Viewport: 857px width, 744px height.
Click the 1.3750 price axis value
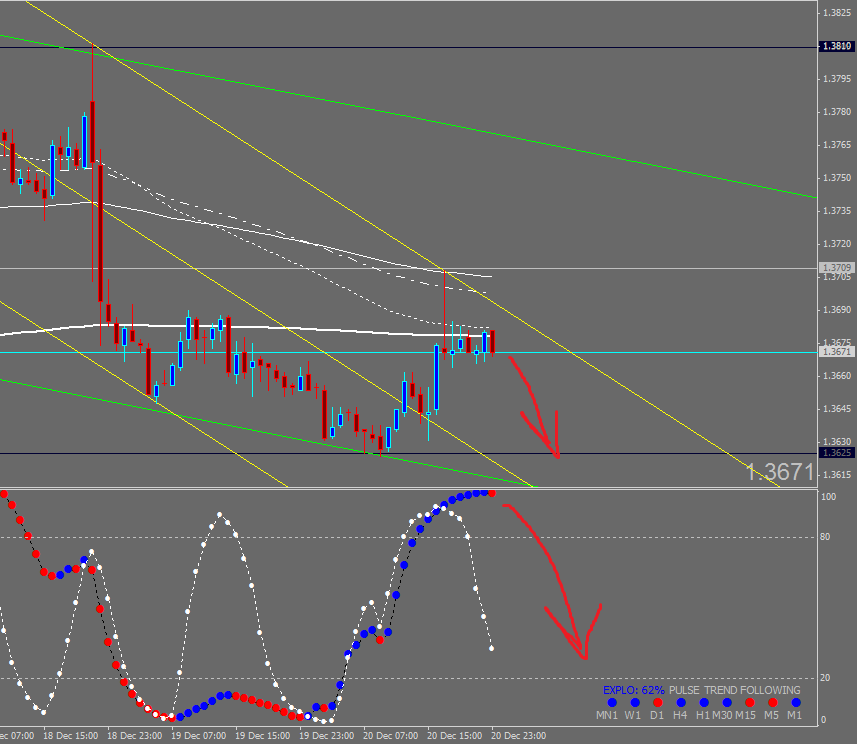(837, 178)
